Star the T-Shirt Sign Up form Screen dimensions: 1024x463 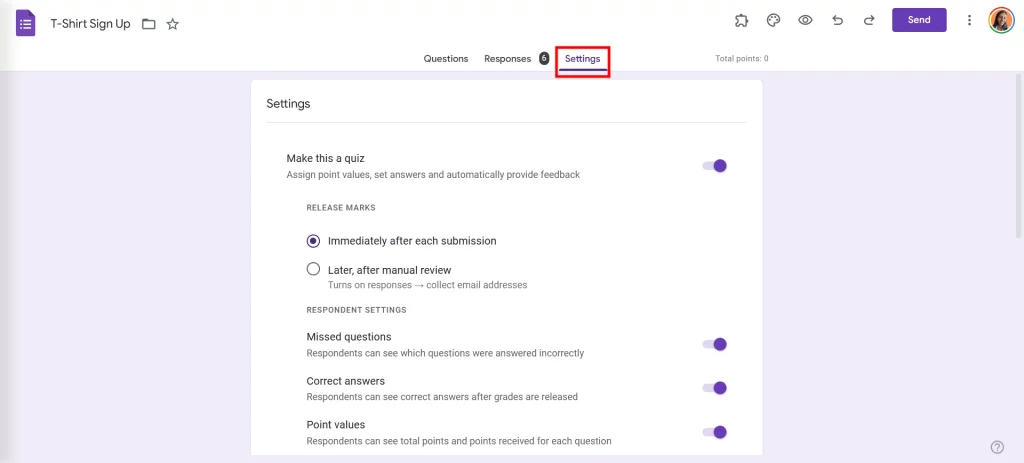(172, 24)
